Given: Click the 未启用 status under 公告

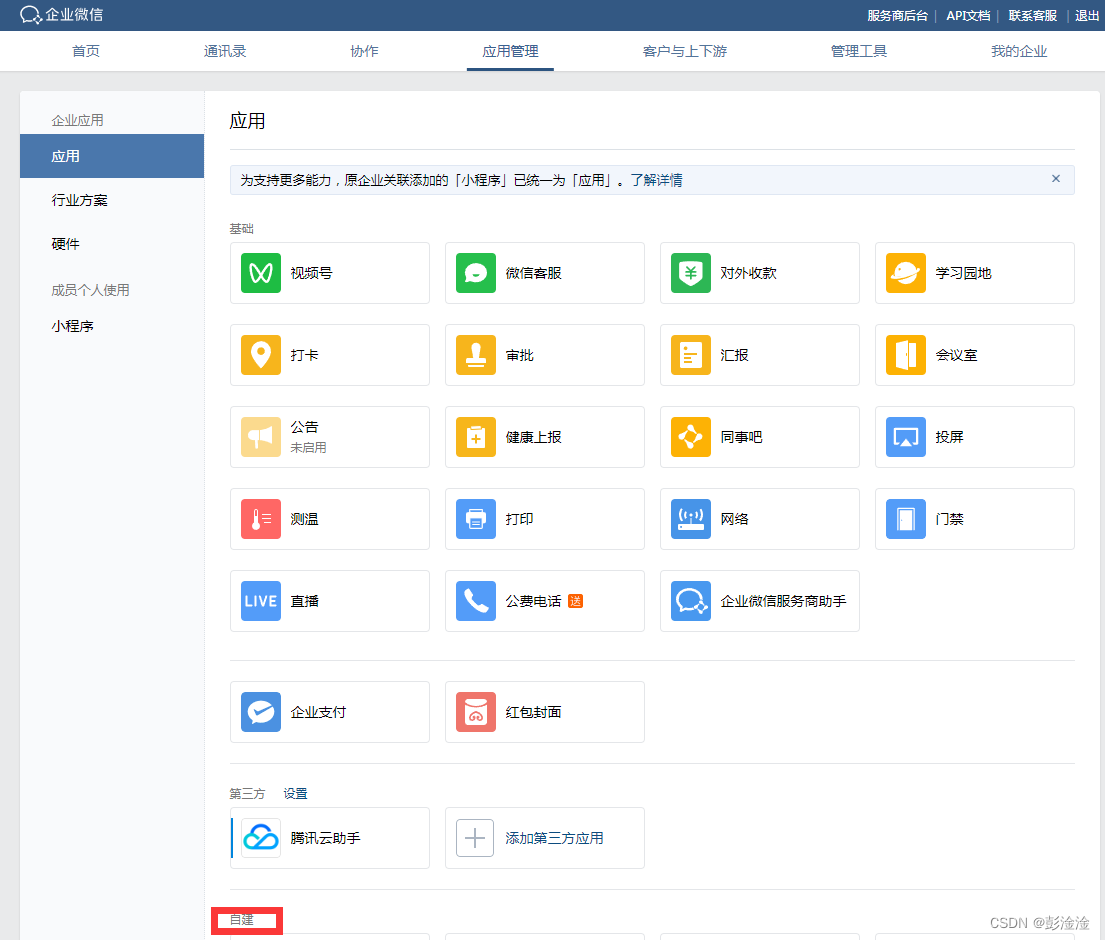Looking at the screenshot, I should (x=309, y=447).
